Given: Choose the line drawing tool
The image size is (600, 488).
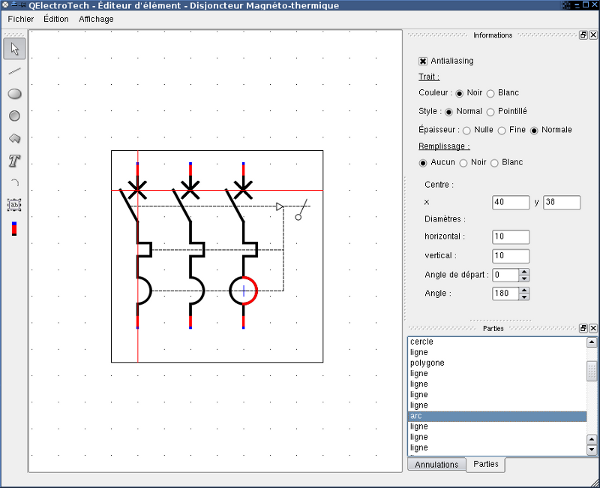Looking at the screenshot, I should pos(15,71).
